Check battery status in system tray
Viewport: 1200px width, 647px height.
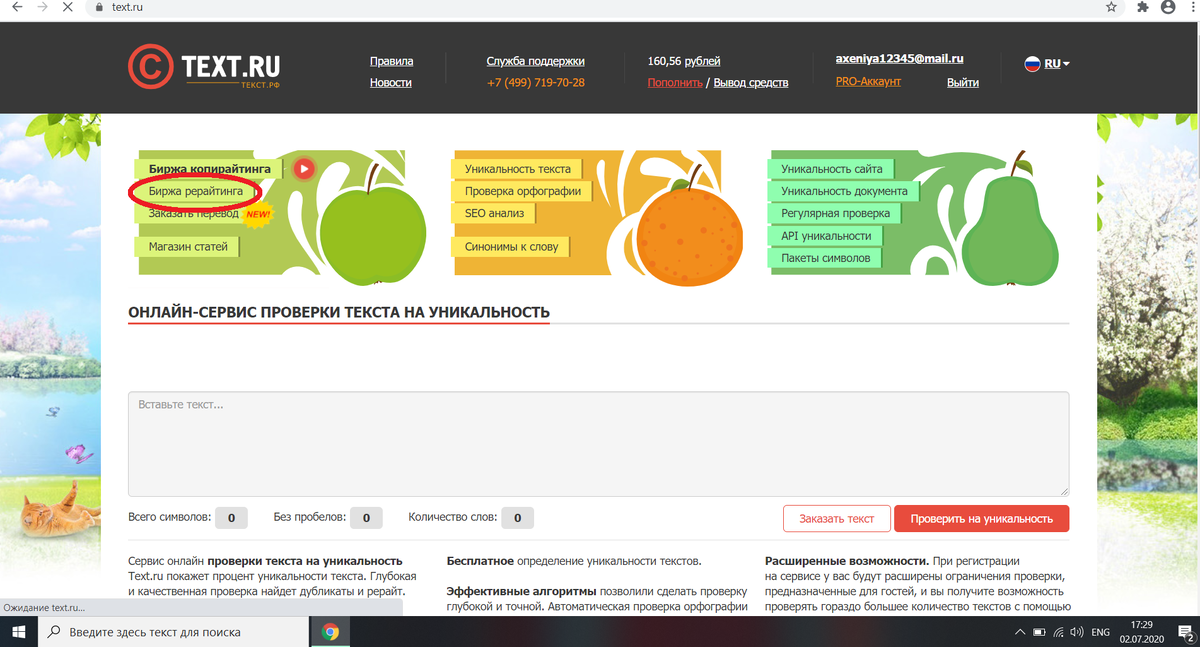click(1039, 632)
